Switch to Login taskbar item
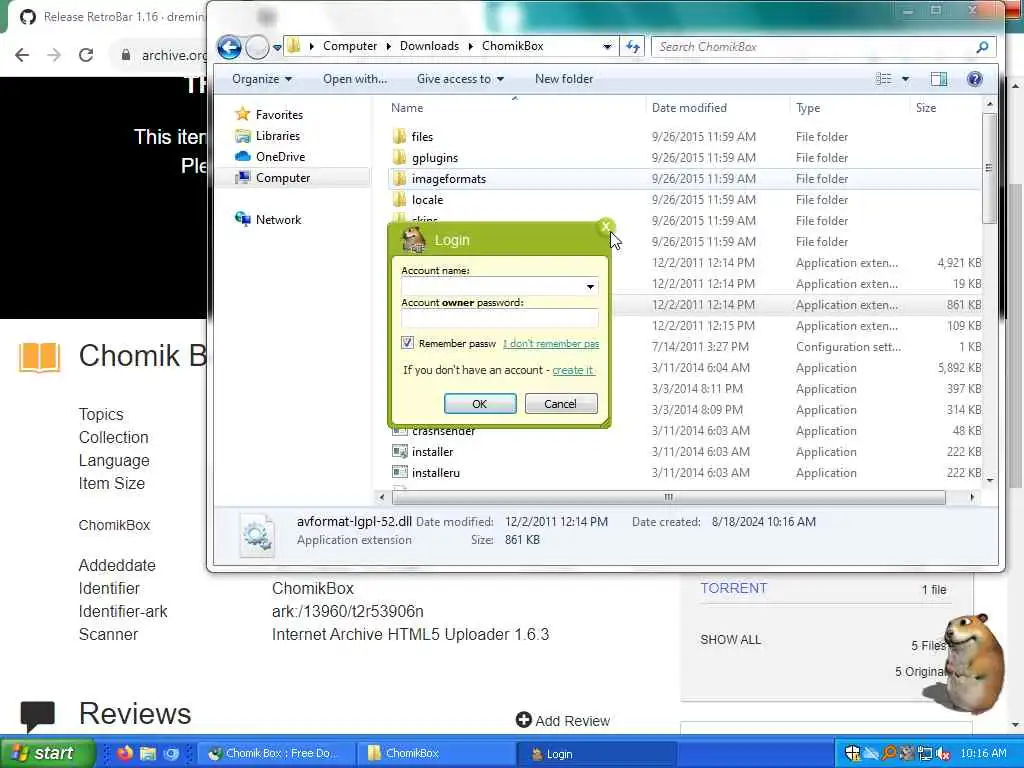Viewport: 1024px width, 768px height. [x=596, y=754]
